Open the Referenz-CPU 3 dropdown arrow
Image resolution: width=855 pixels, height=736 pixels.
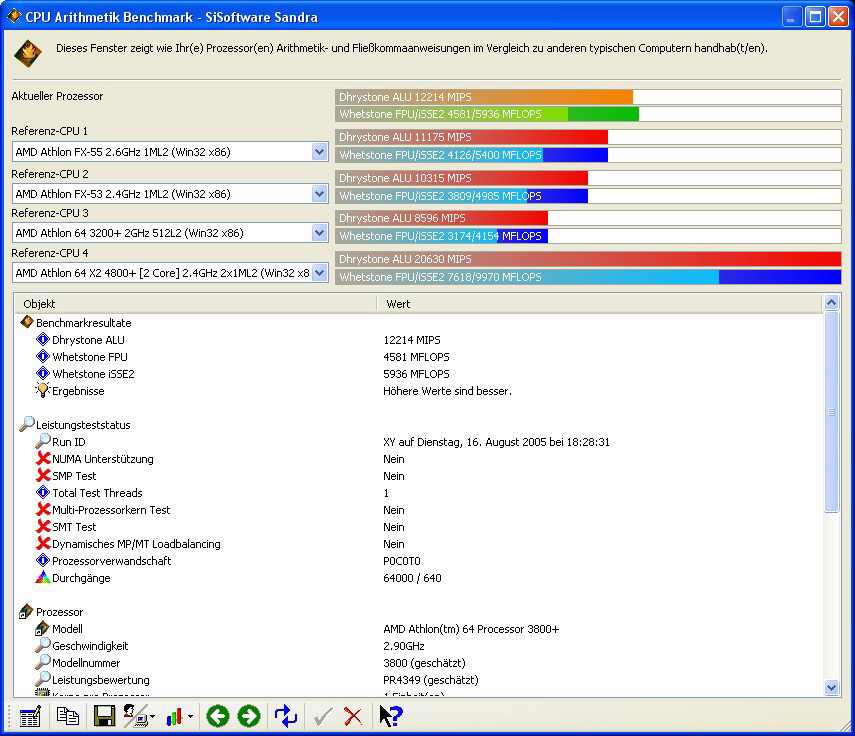coord(320,233)
